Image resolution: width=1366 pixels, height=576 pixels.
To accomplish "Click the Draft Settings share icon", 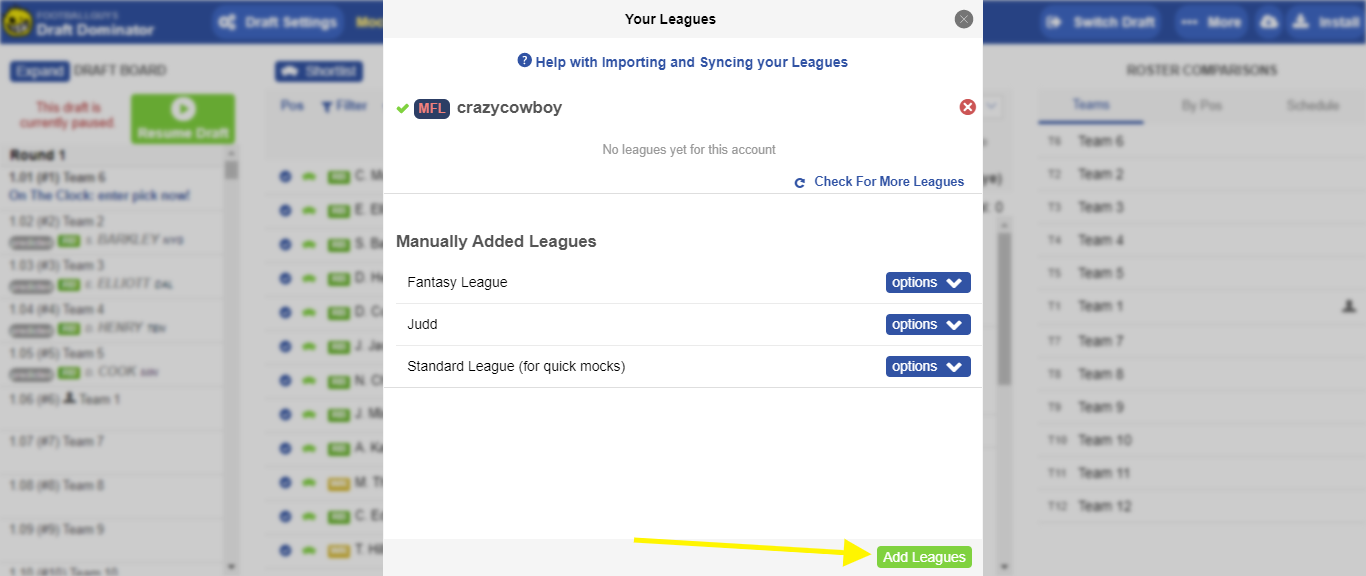I will click(228, 22).
